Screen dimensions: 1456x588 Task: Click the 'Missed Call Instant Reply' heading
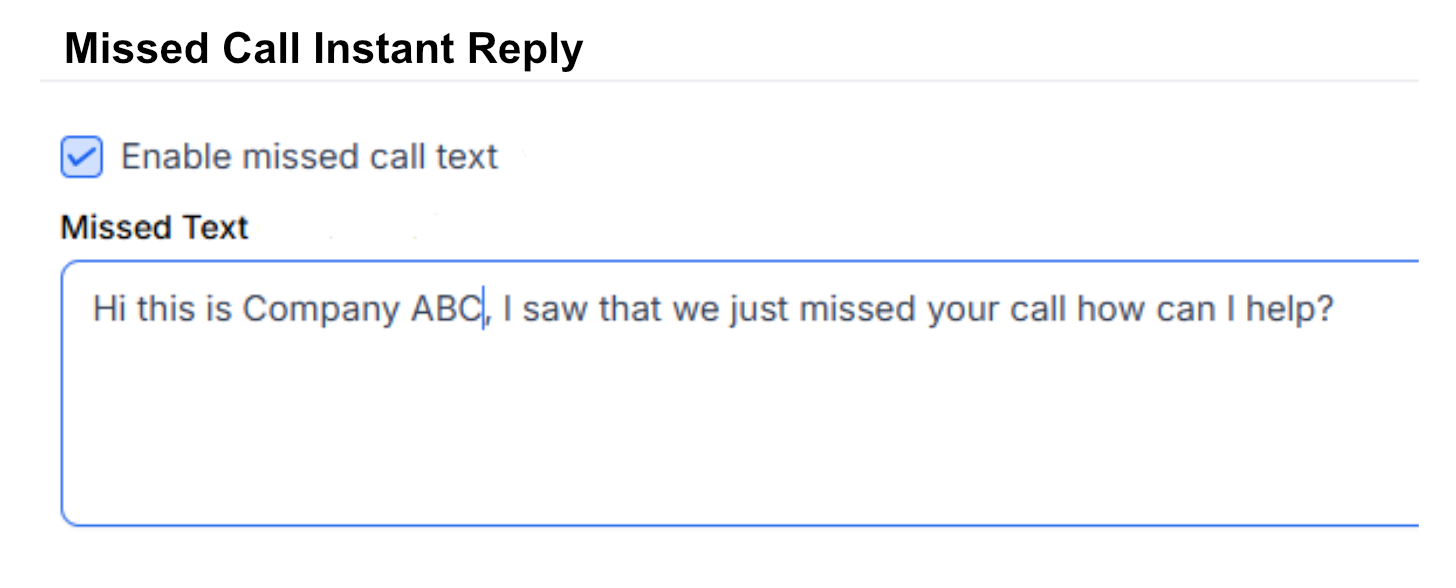click(323, 48)
